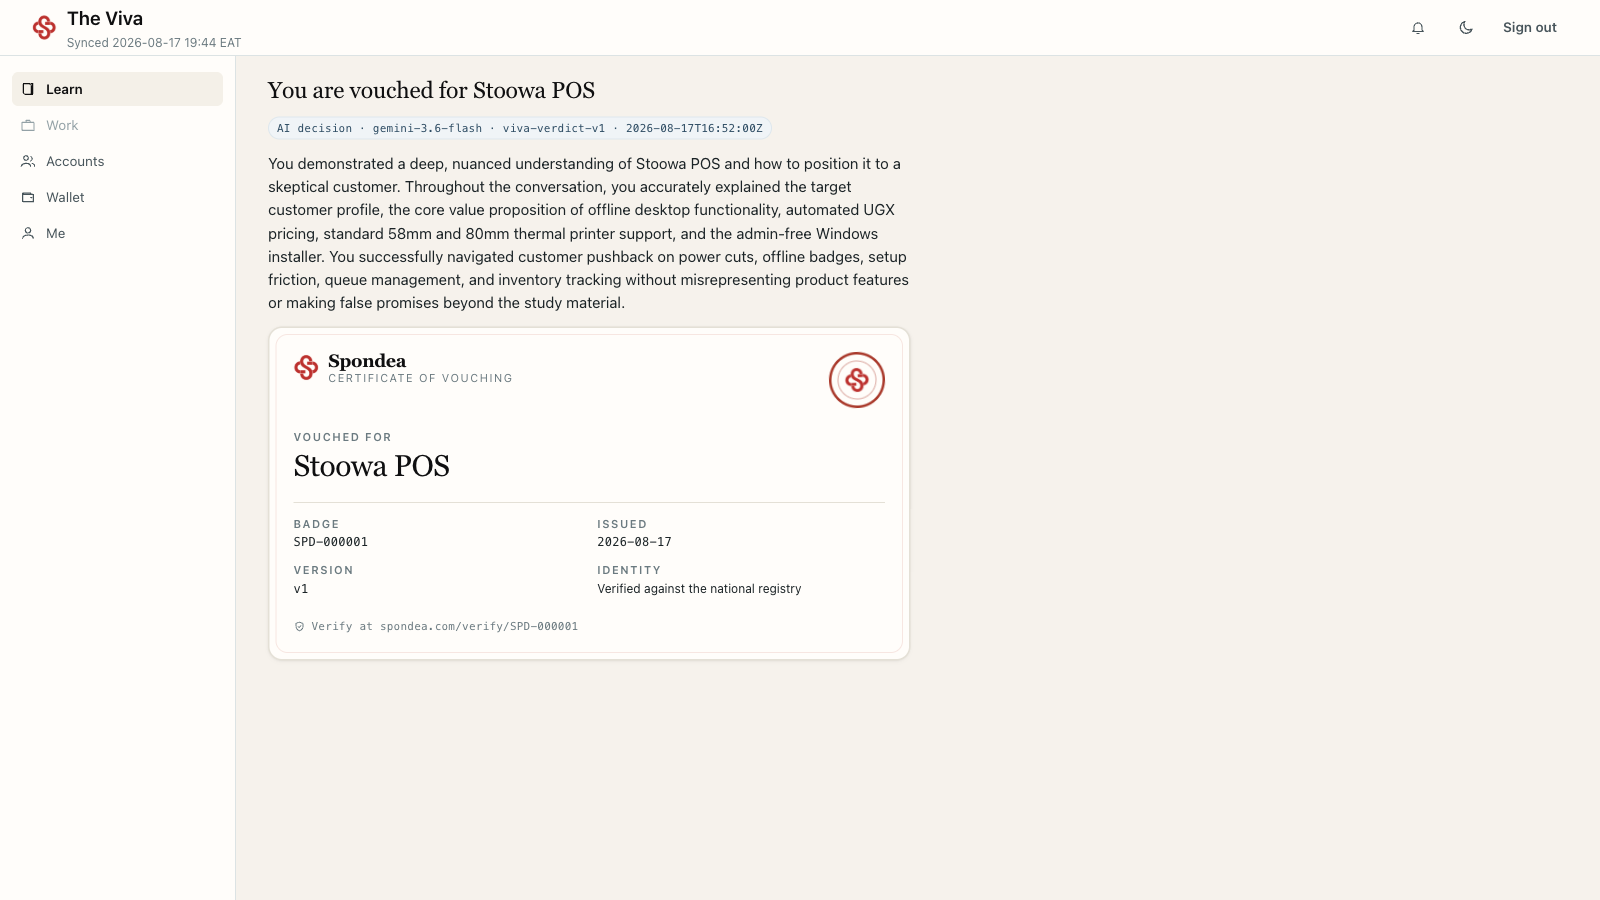Click the Spondea logo in header
Image resolution: width=1600 pixels, height=900 pixels.
pos(44,28)
